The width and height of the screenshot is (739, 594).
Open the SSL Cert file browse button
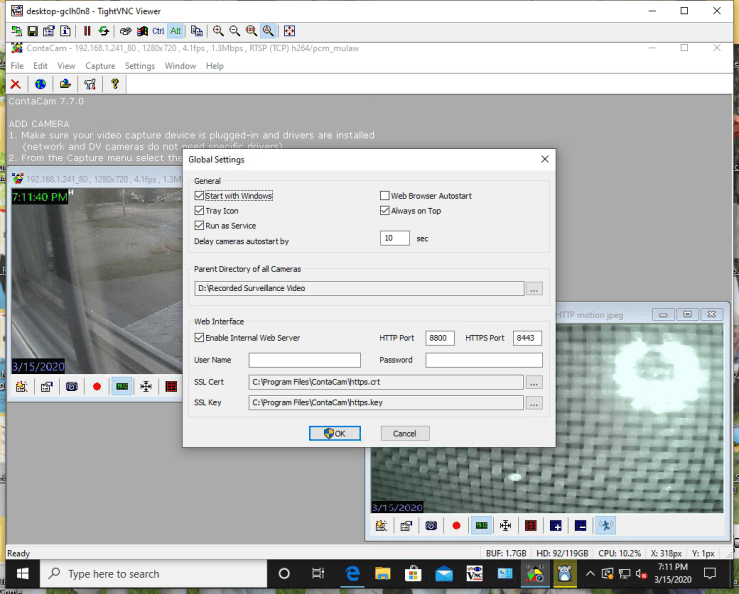(x=534, y=382)
